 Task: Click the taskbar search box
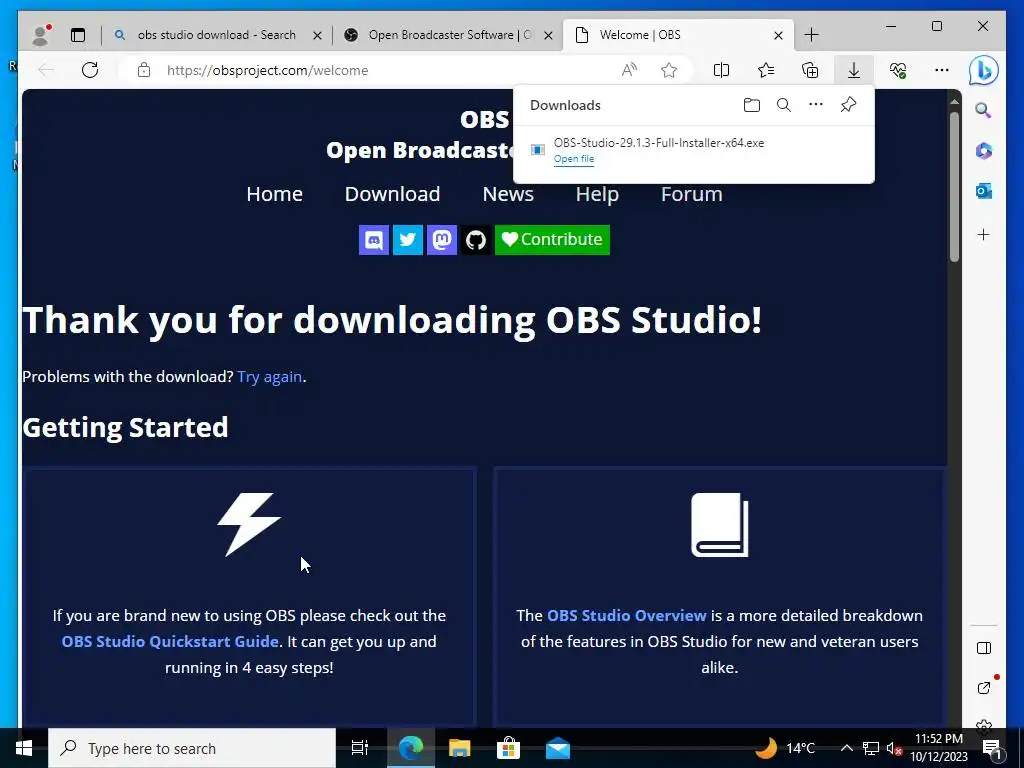(192, 748)
